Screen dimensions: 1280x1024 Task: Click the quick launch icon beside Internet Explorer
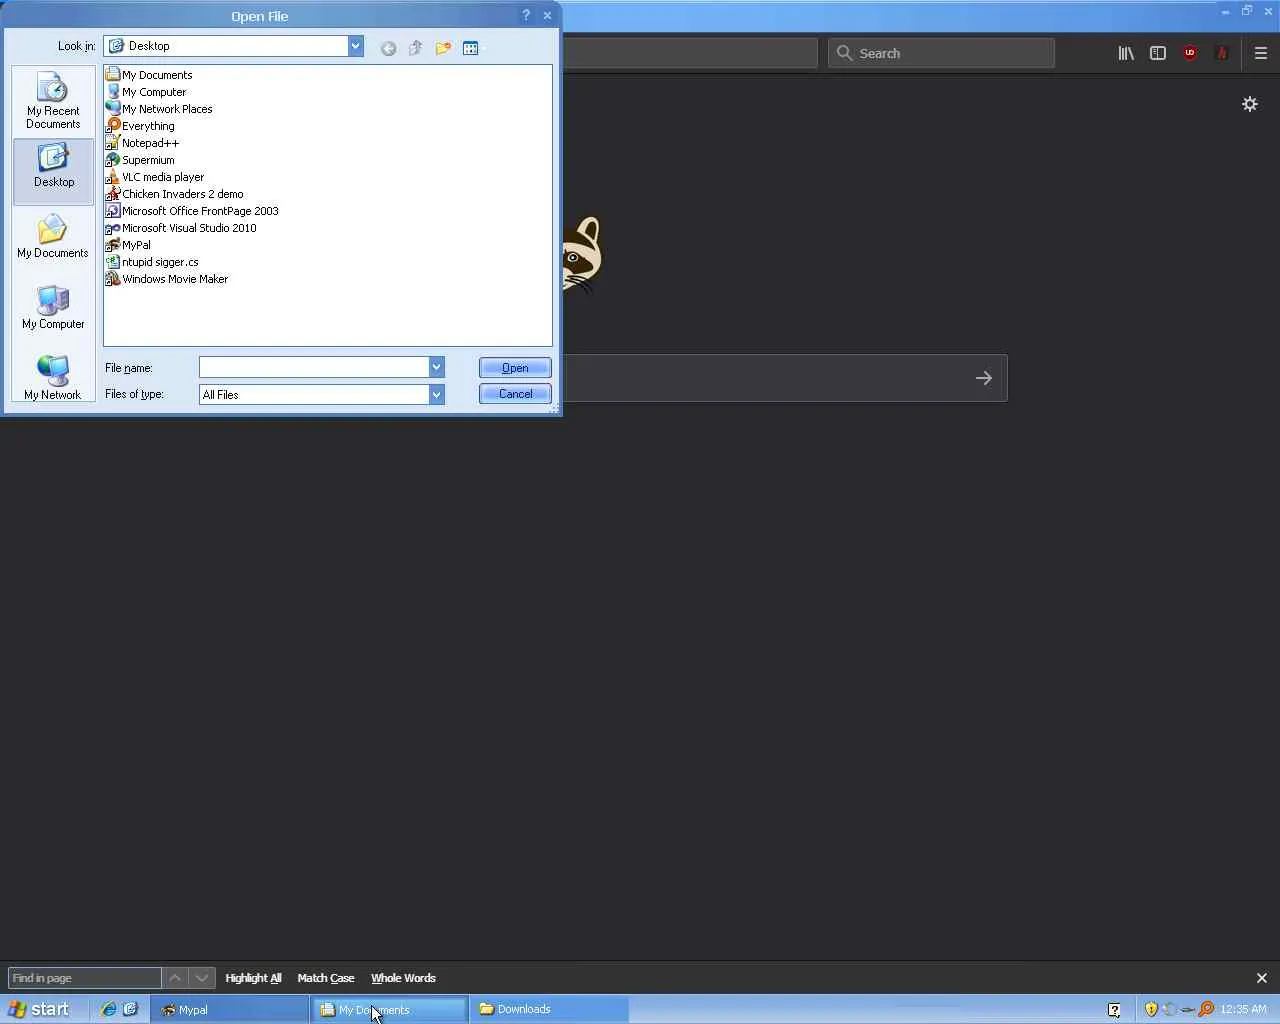pos(130,1009)
